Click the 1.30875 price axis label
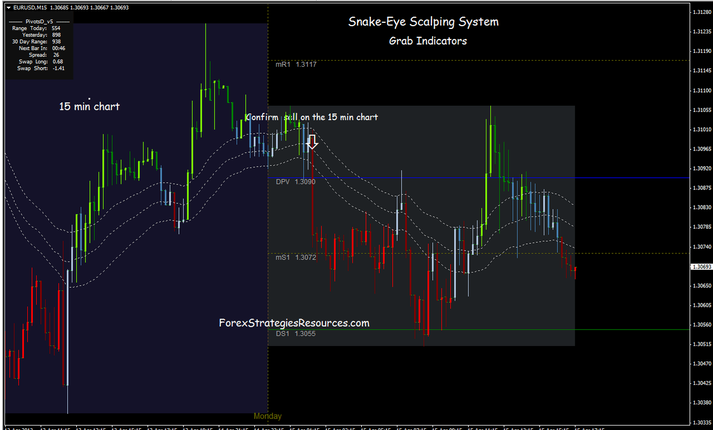This screenshot has width=713, height=430. click(x=702, y=188)
